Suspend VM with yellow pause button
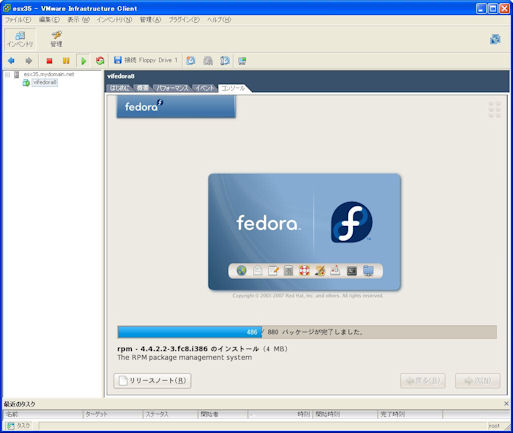The width and height of the screenshot is (513, 433). click(x=66, y=61)
